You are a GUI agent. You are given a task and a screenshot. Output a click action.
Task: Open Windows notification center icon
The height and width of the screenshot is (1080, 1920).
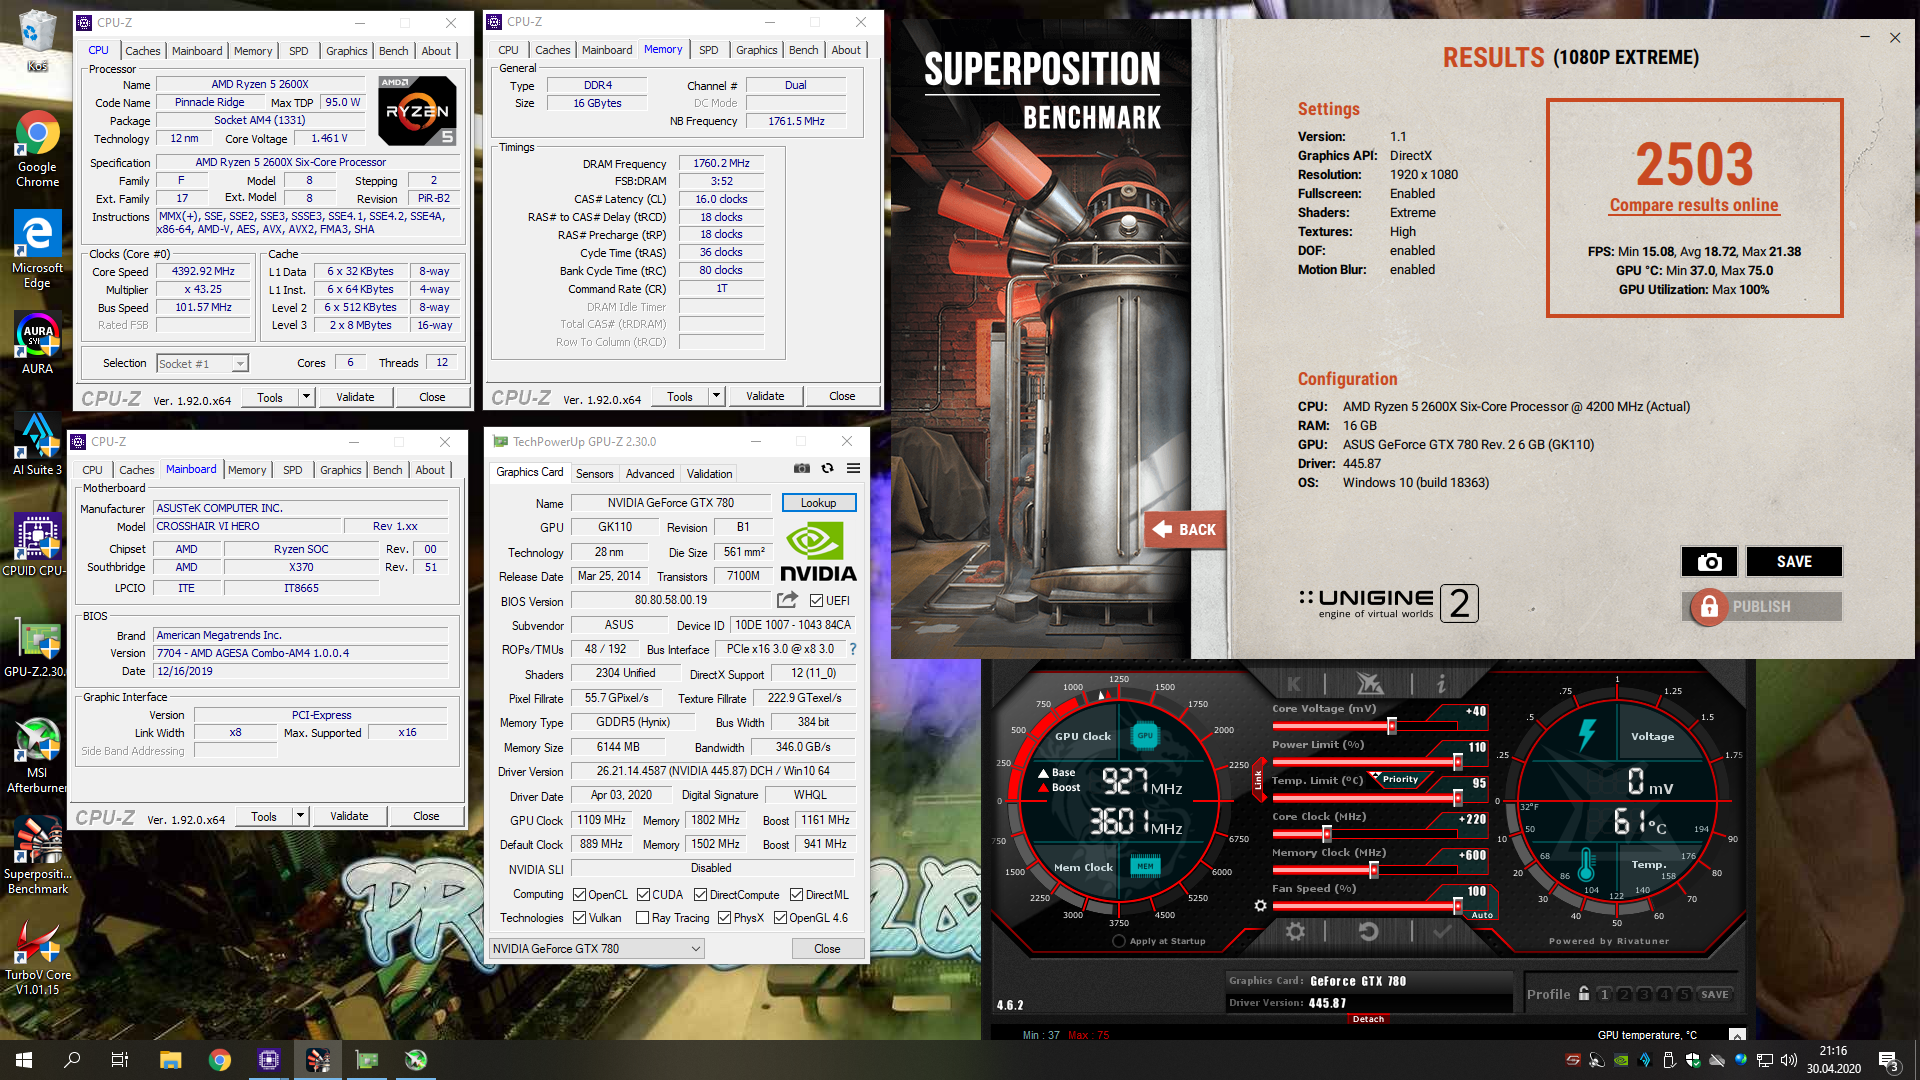click(x=1889, y=1061)
